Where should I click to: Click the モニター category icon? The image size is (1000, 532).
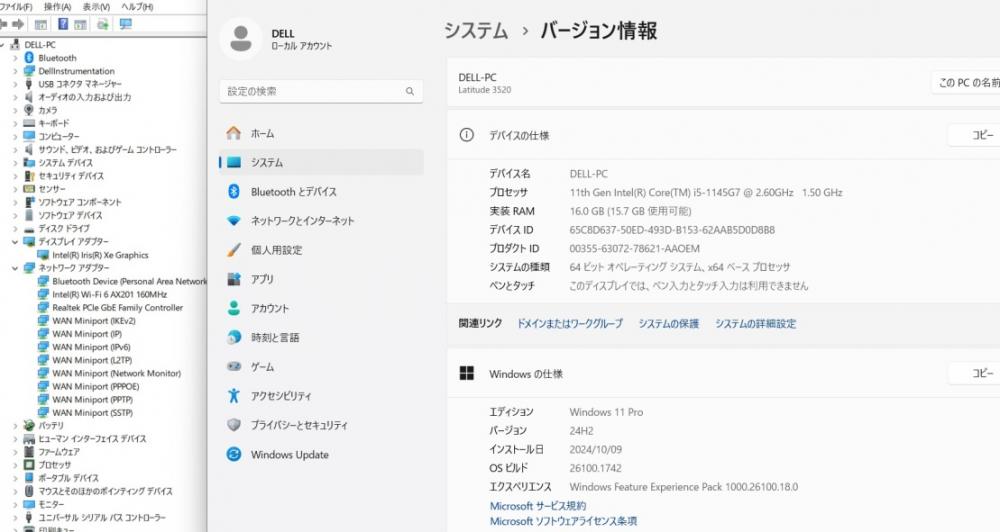tap(29, 504)
